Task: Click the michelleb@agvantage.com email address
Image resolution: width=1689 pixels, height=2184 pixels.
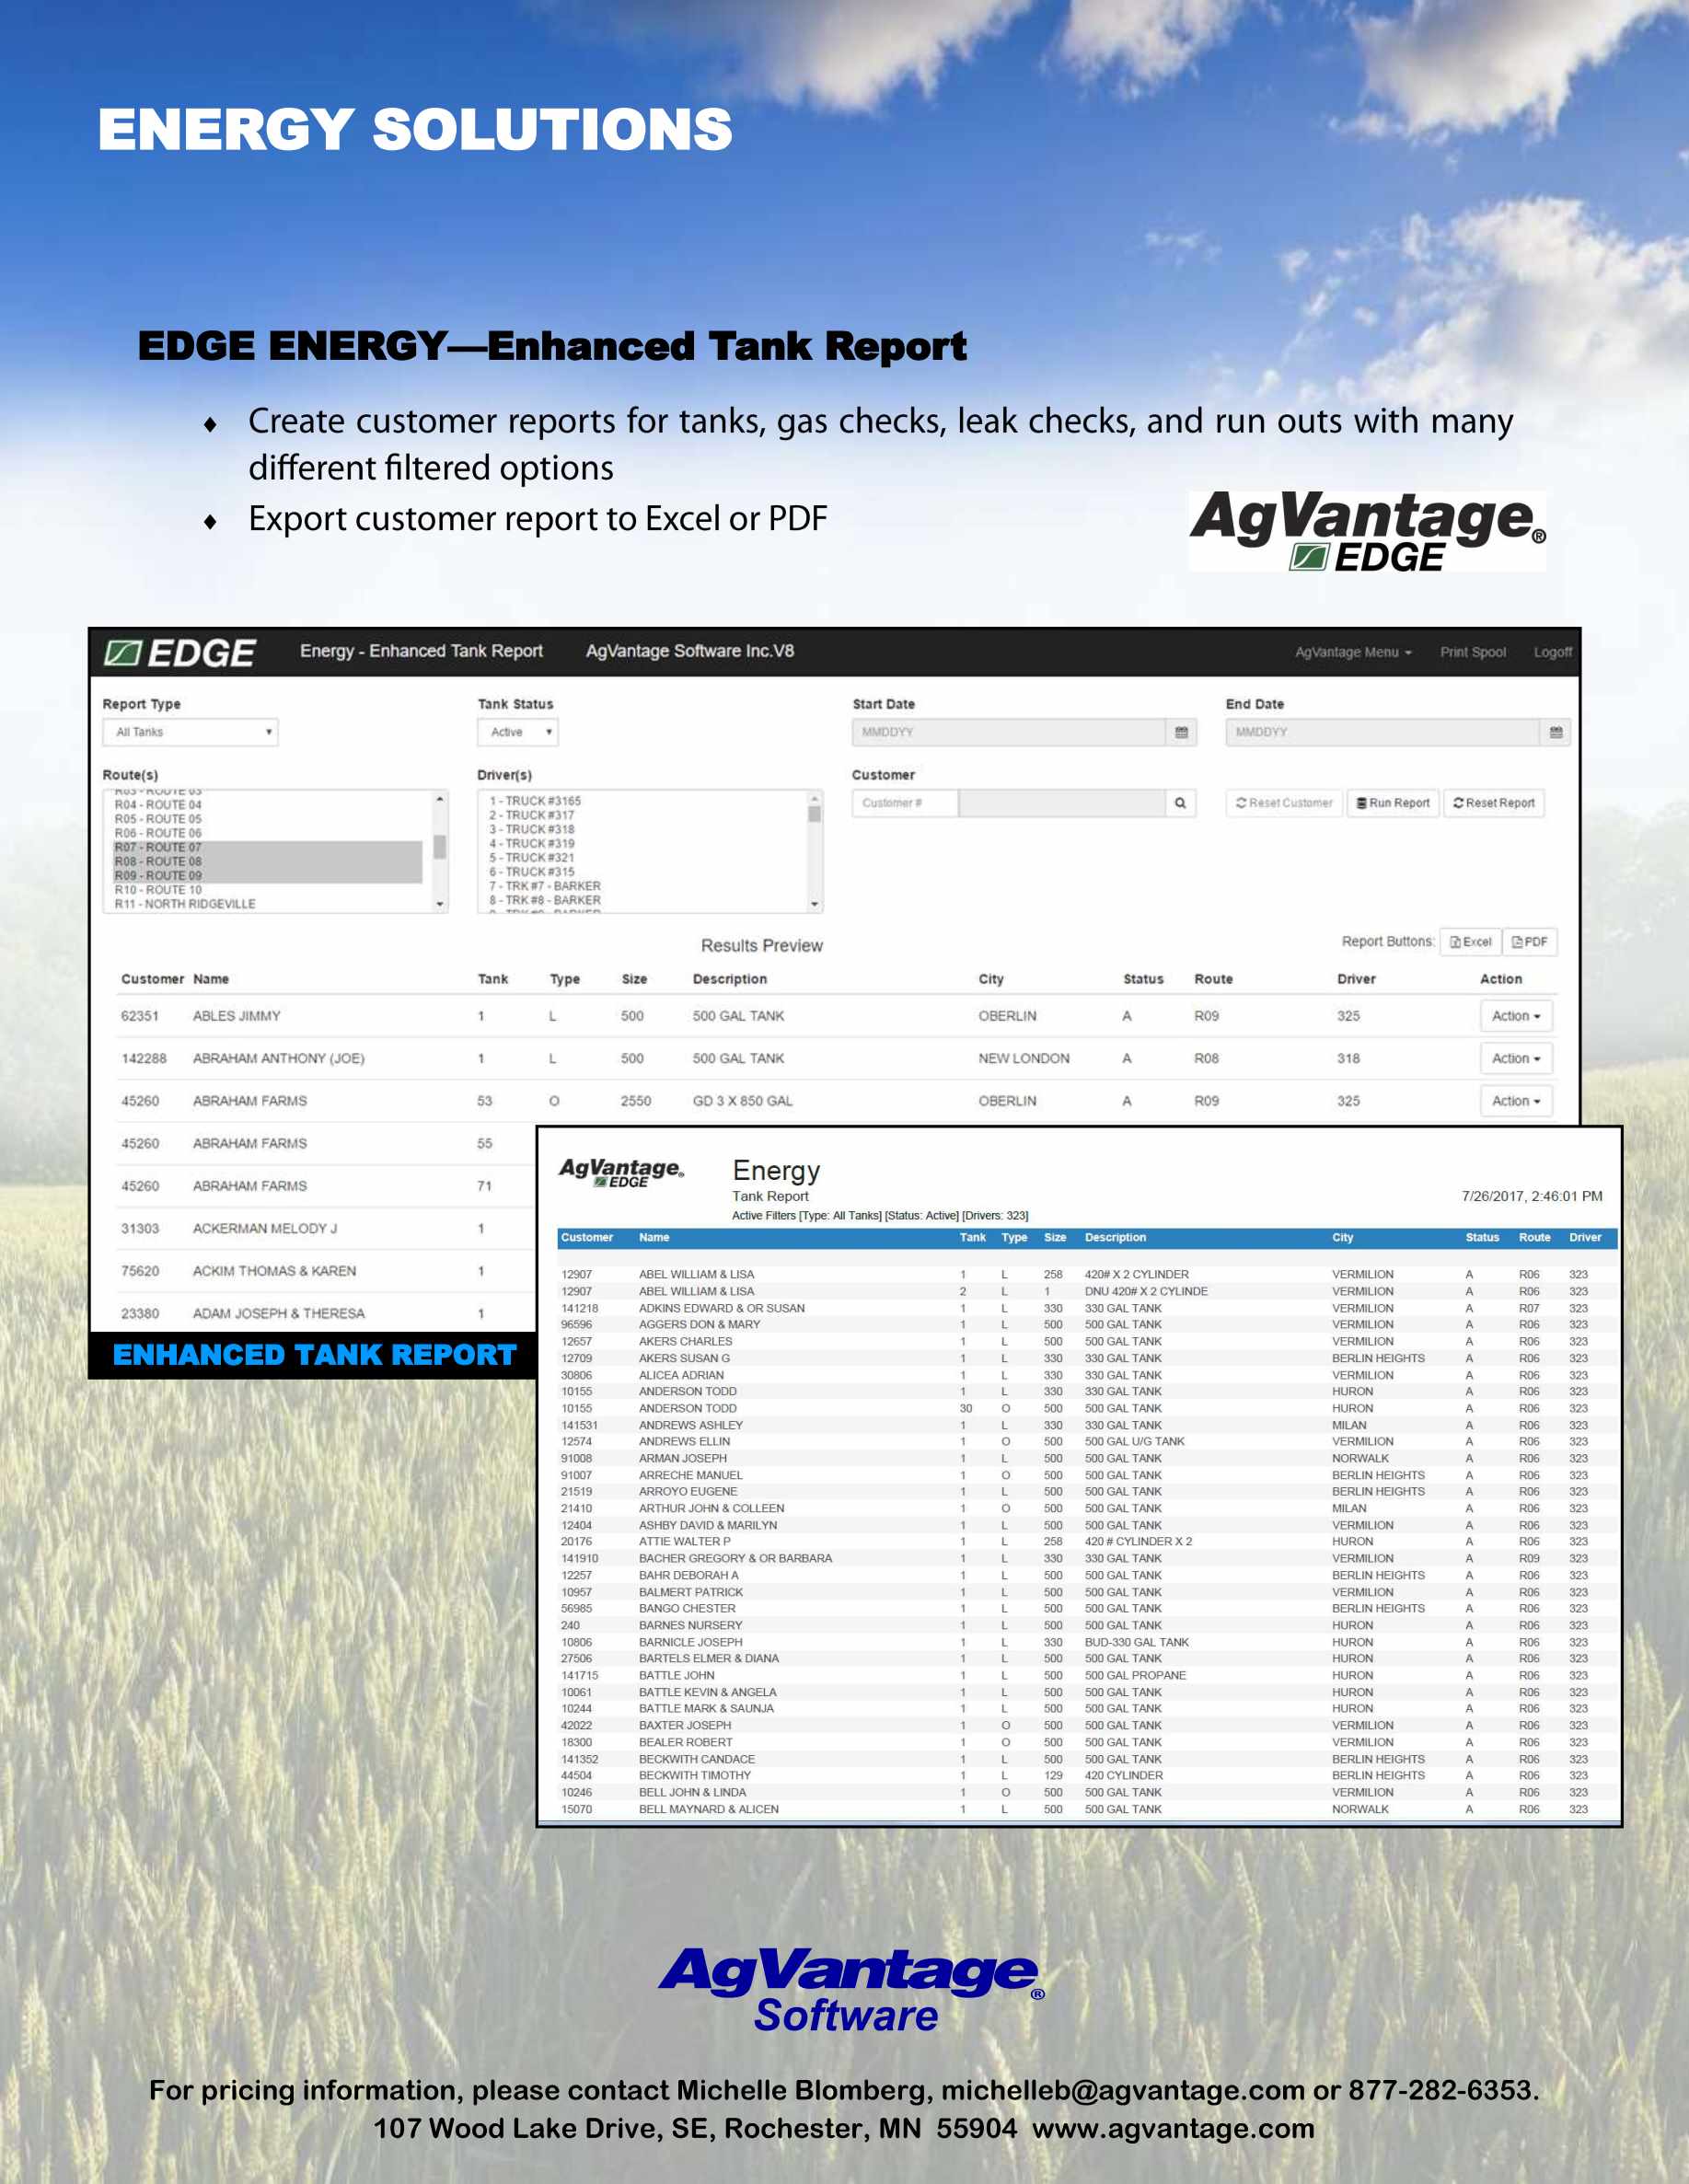Action: pos(1123,2091)
